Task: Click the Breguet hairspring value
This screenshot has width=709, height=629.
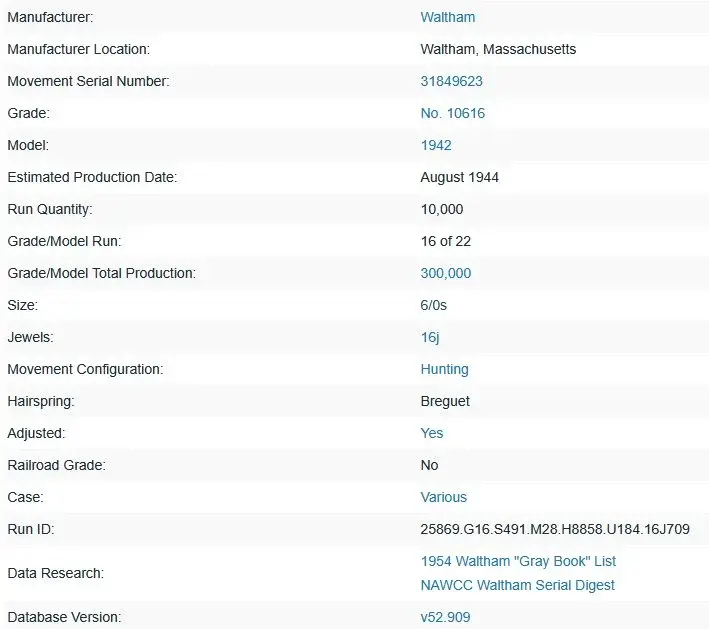Action: click(x=445, y=401)
